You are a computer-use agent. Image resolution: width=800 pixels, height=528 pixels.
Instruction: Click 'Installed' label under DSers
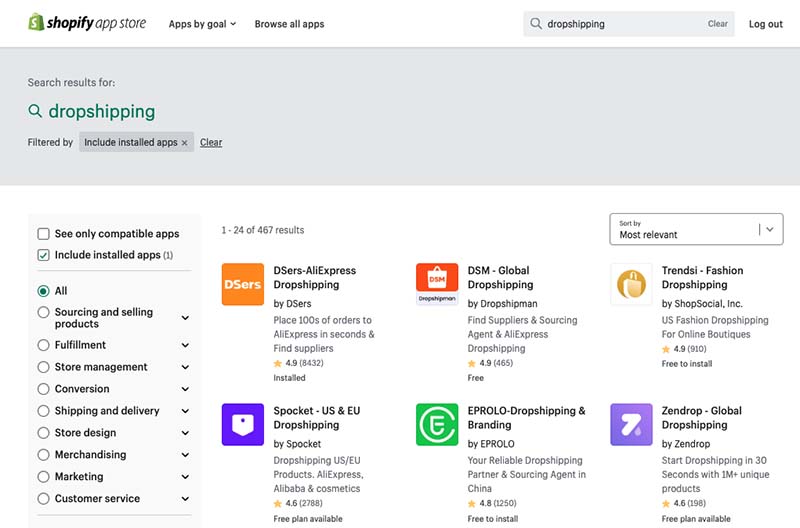point(289,378)
